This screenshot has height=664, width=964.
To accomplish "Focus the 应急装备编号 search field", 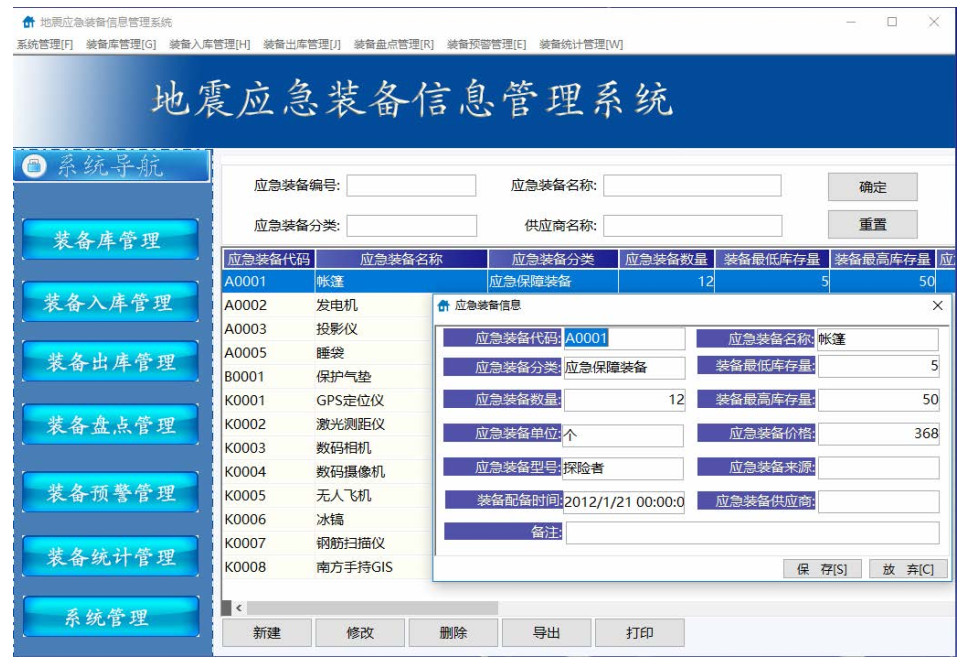I will (x=411, y=186).
